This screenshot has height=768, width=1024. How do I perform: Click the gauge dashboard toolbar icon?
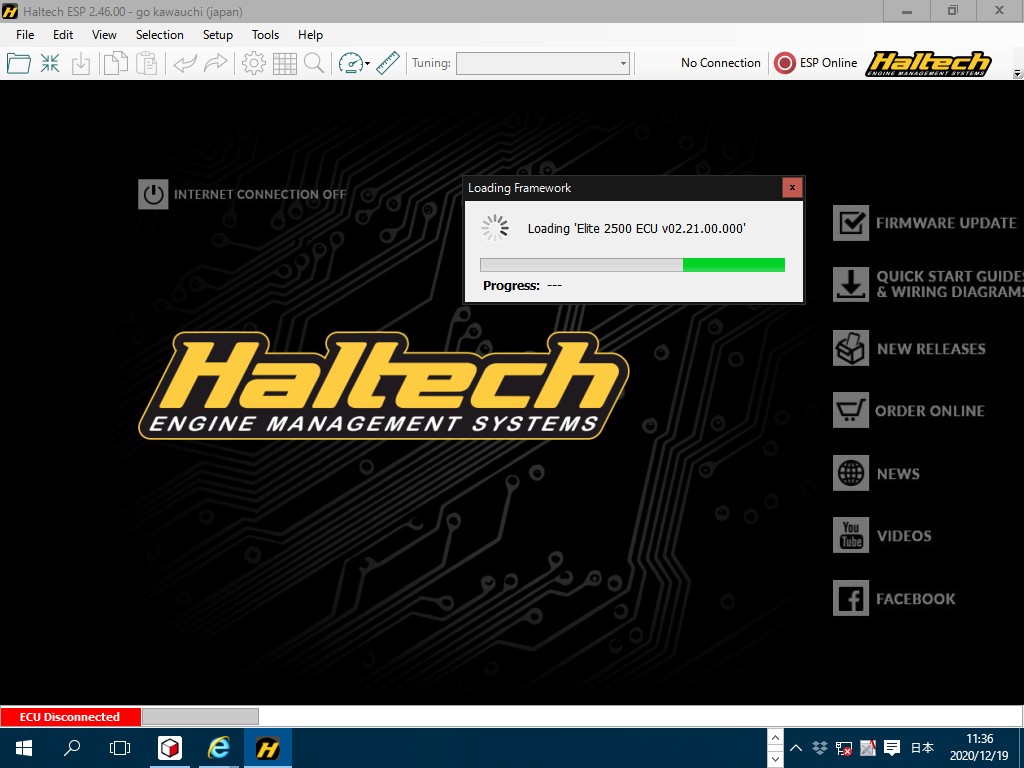tap(351, 63)
